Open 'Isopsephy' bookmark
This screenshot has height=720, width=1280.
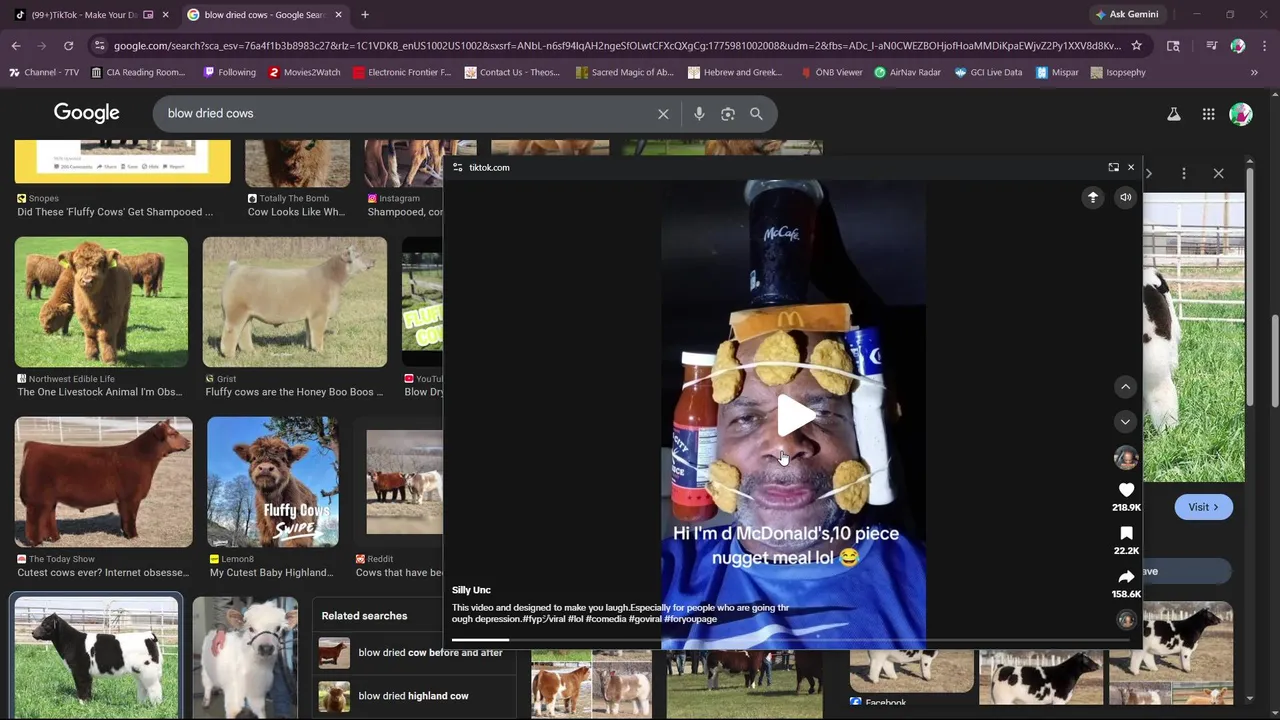(1118, 72)
